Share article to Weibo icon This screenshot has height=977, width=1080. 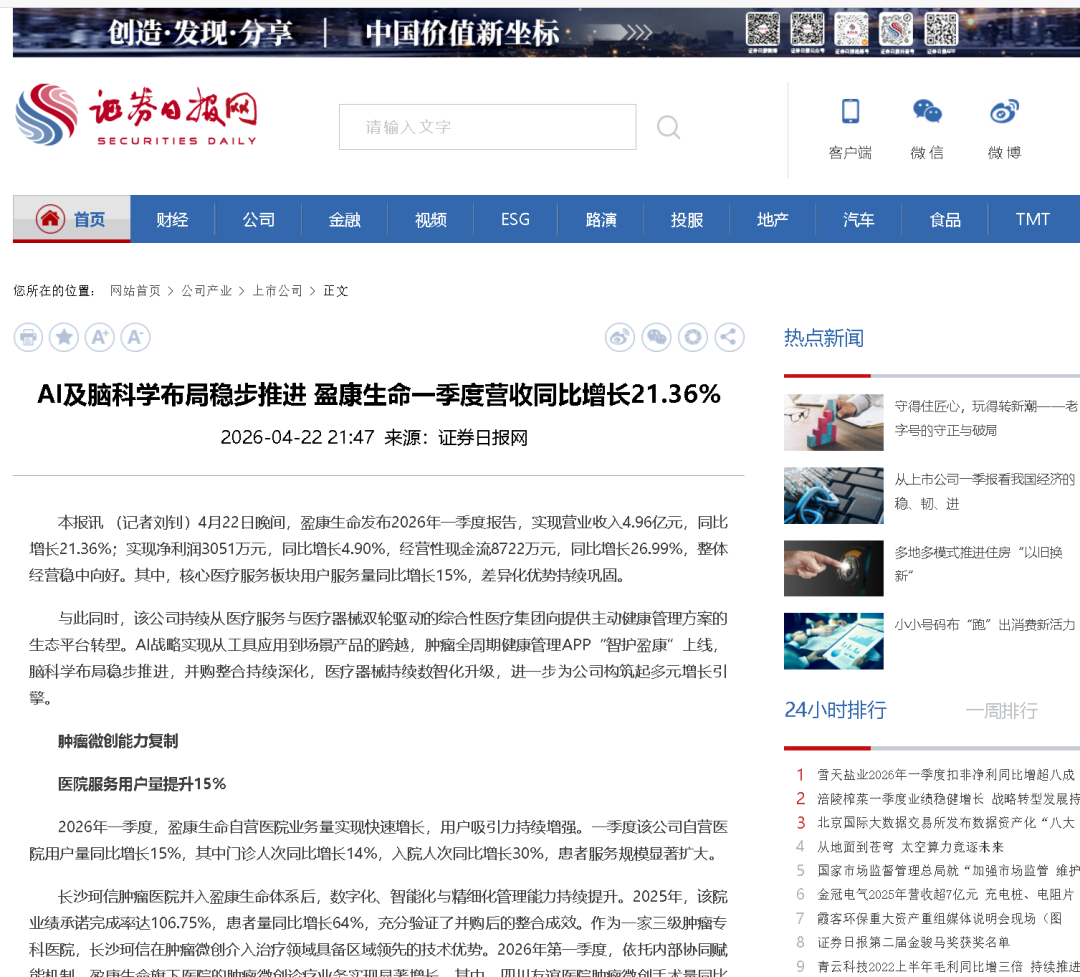(620, 338)
